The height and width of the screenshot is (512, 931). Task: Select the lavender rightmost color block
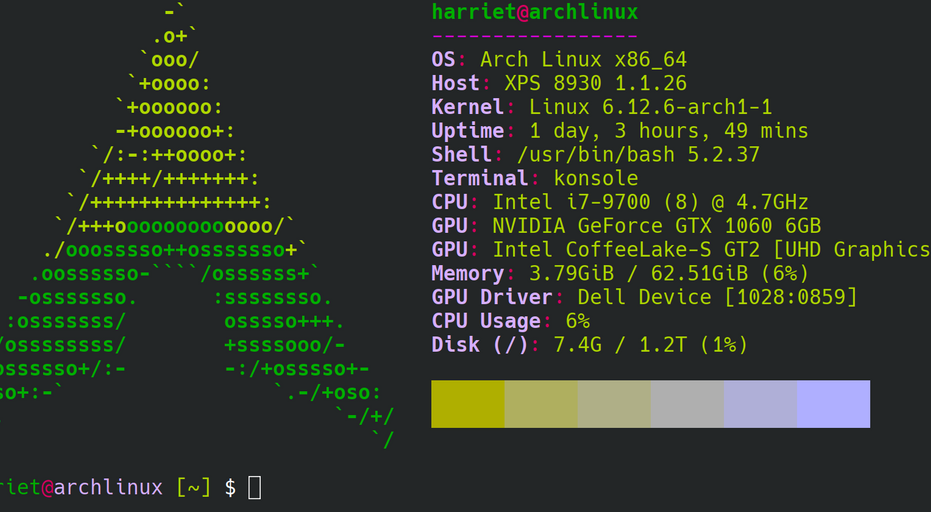(x=834, y=404)
